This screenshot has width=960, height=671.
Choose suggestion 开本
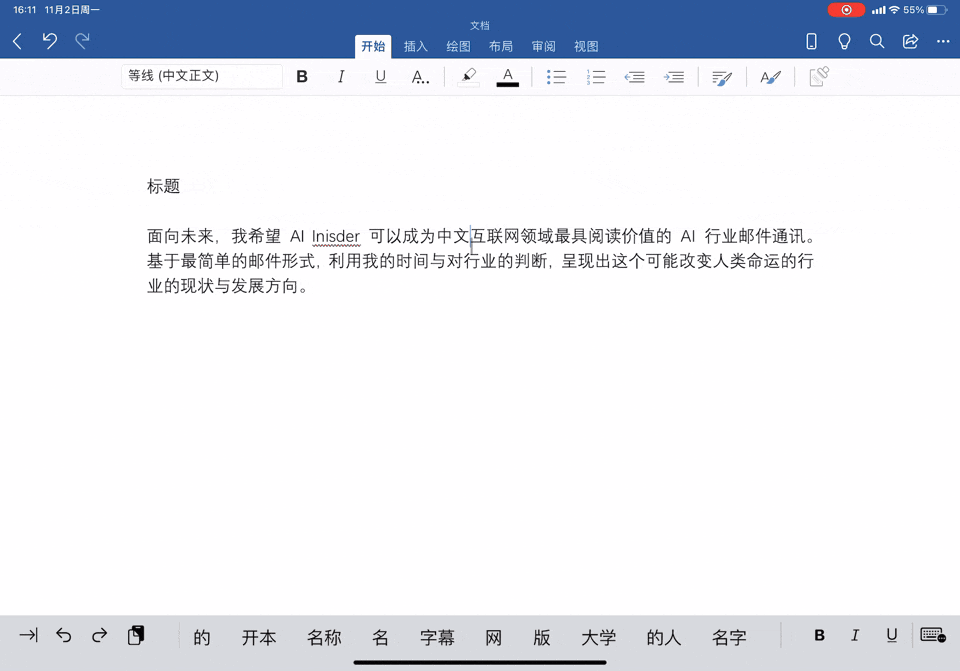pyautogui.click(x=259, y=638)
